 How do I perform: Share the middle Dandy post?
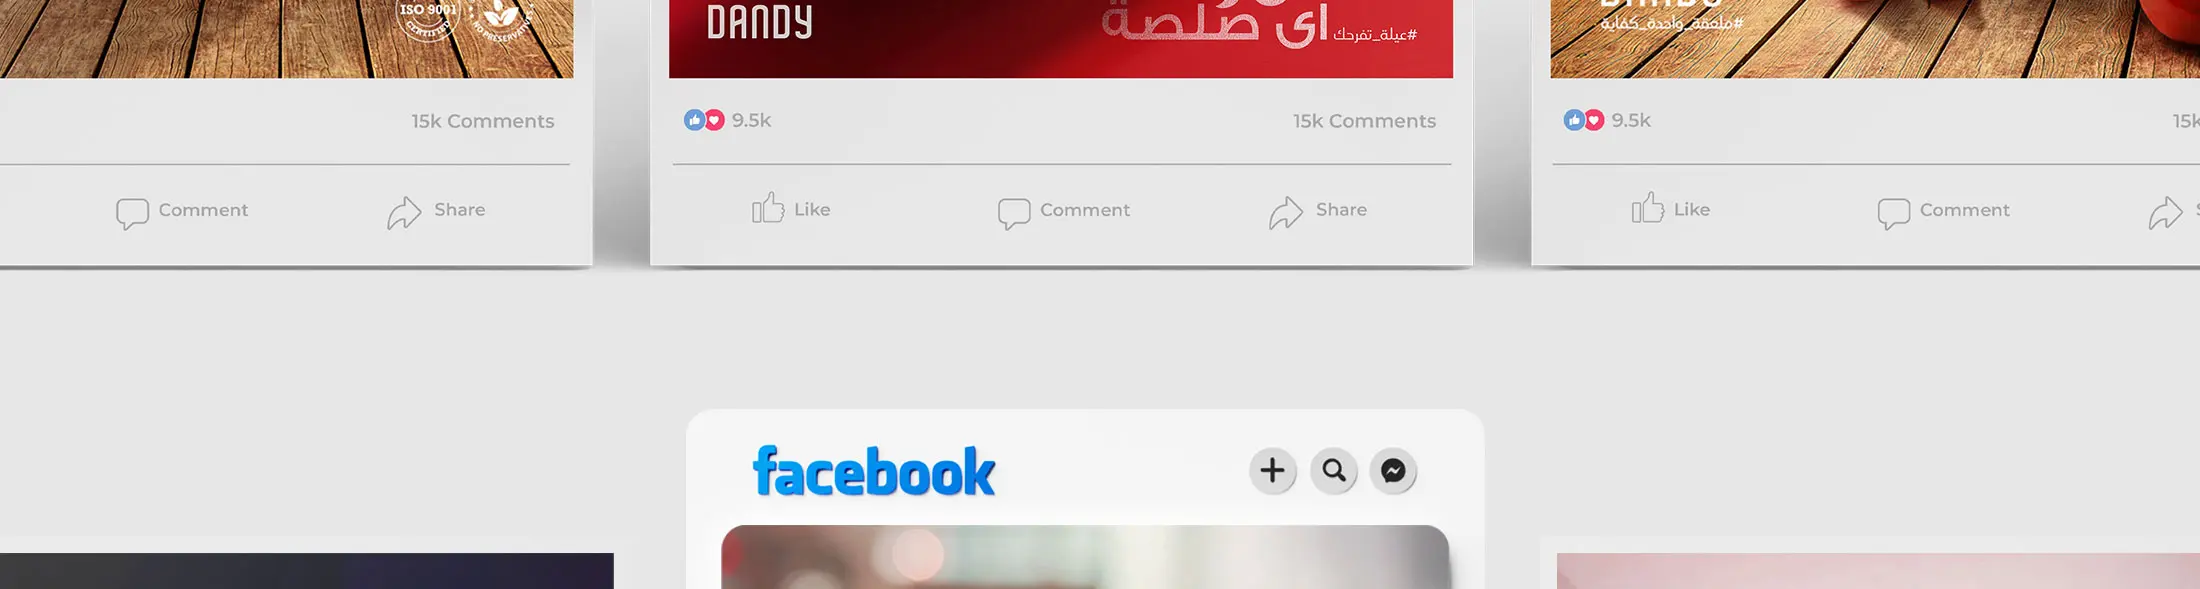1318,210
